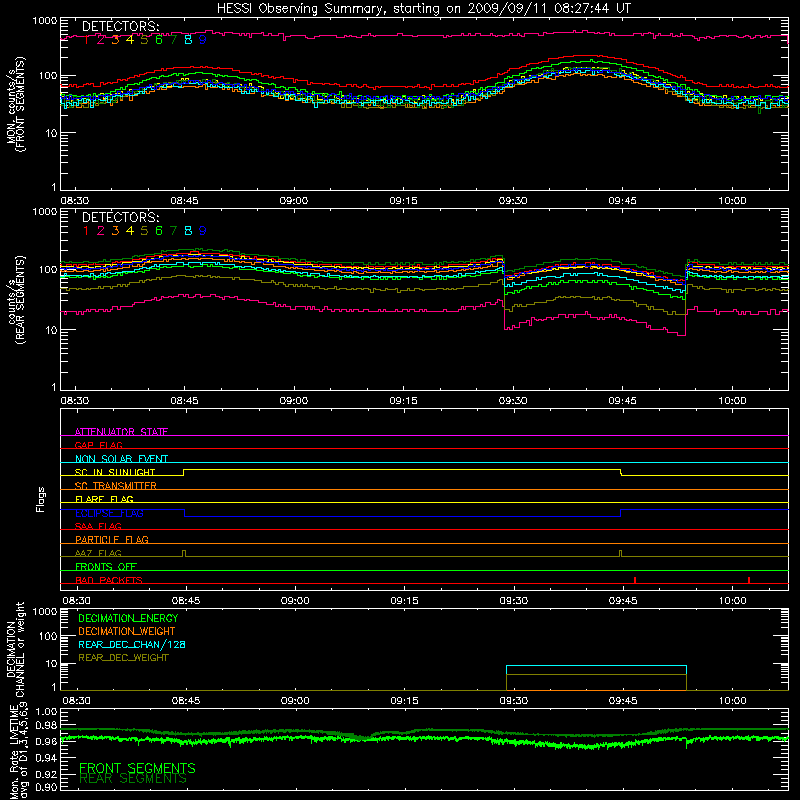Click detector number 1 in front segments legend
This screenshot has width=800, height=800.
tap(86, 40)
